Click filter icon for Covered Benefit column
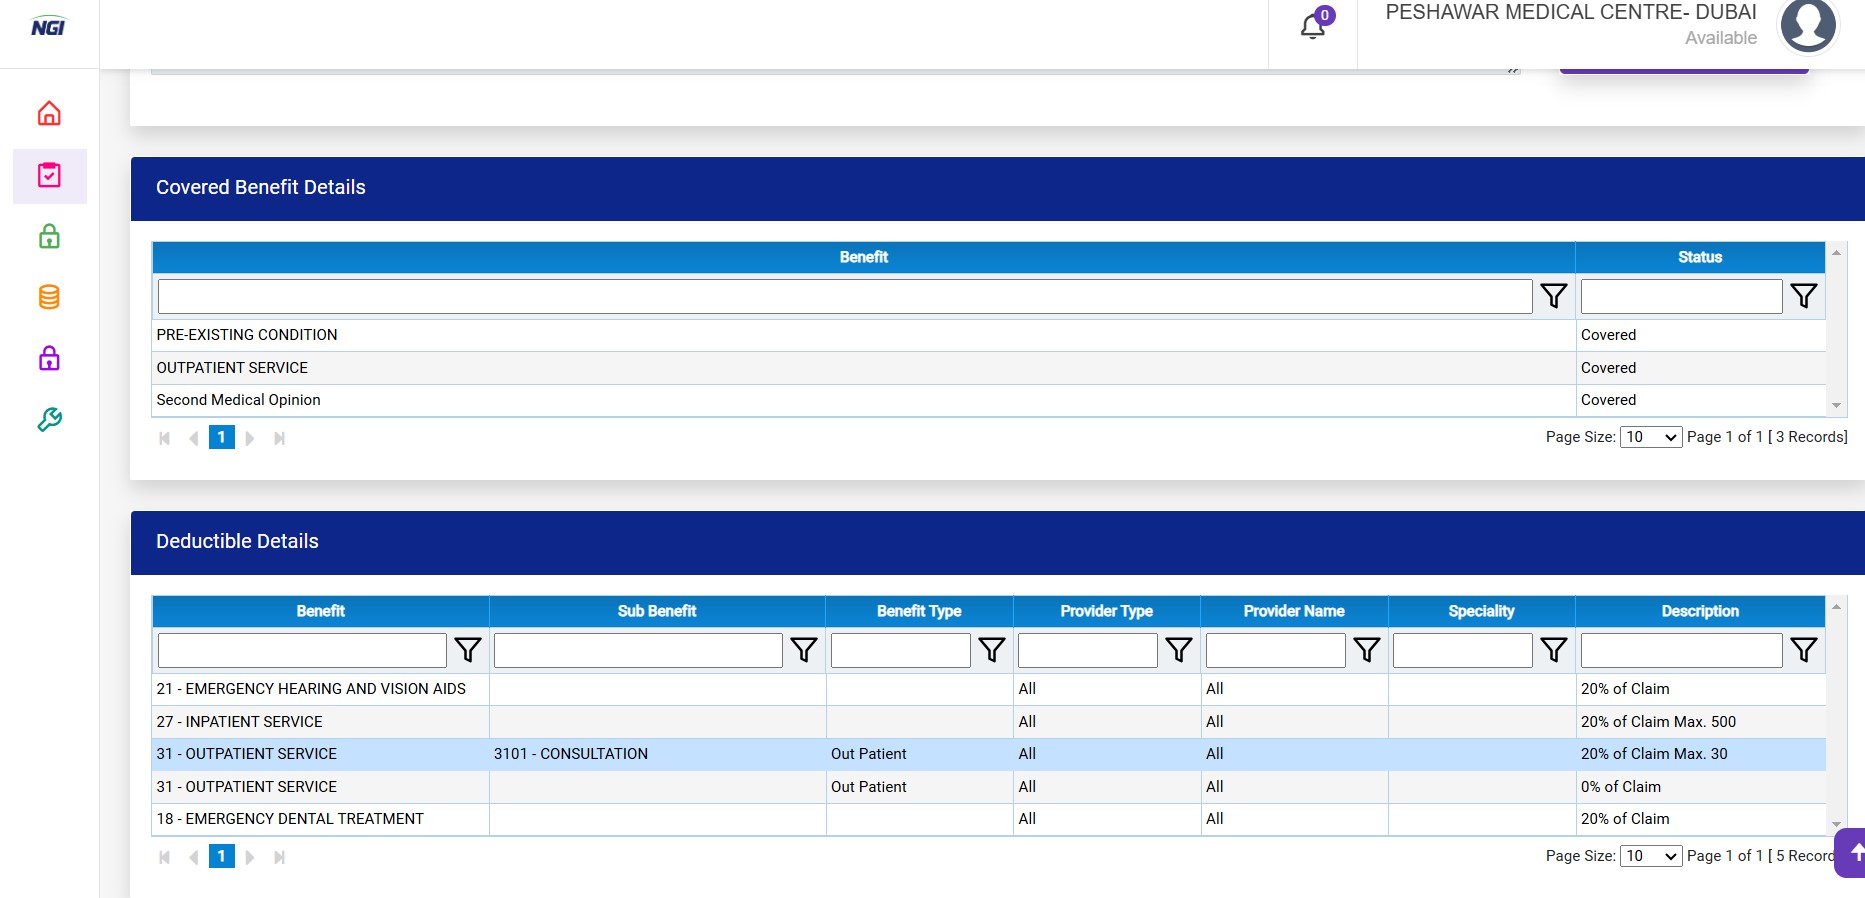This screenshot has height=898, width=1865. (1553, 296)
